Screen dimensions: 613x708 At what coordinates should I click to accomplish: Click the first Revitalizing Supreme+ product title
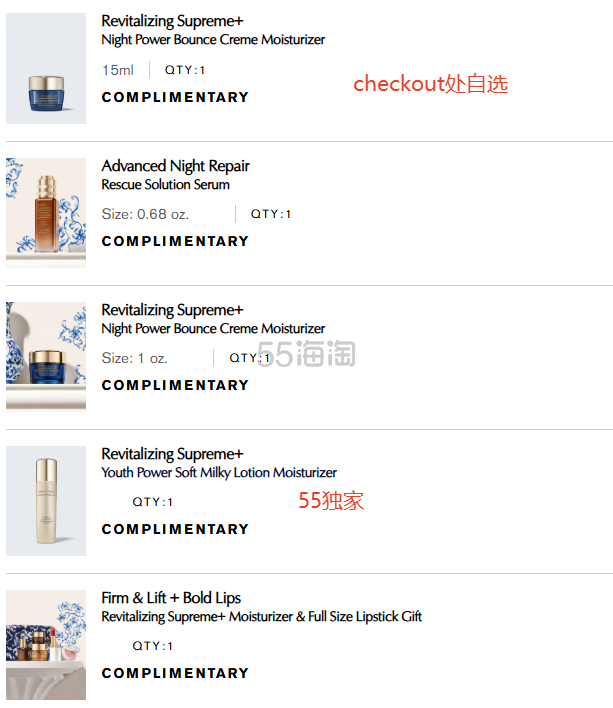pyautogui.click(x=172, y=21)
